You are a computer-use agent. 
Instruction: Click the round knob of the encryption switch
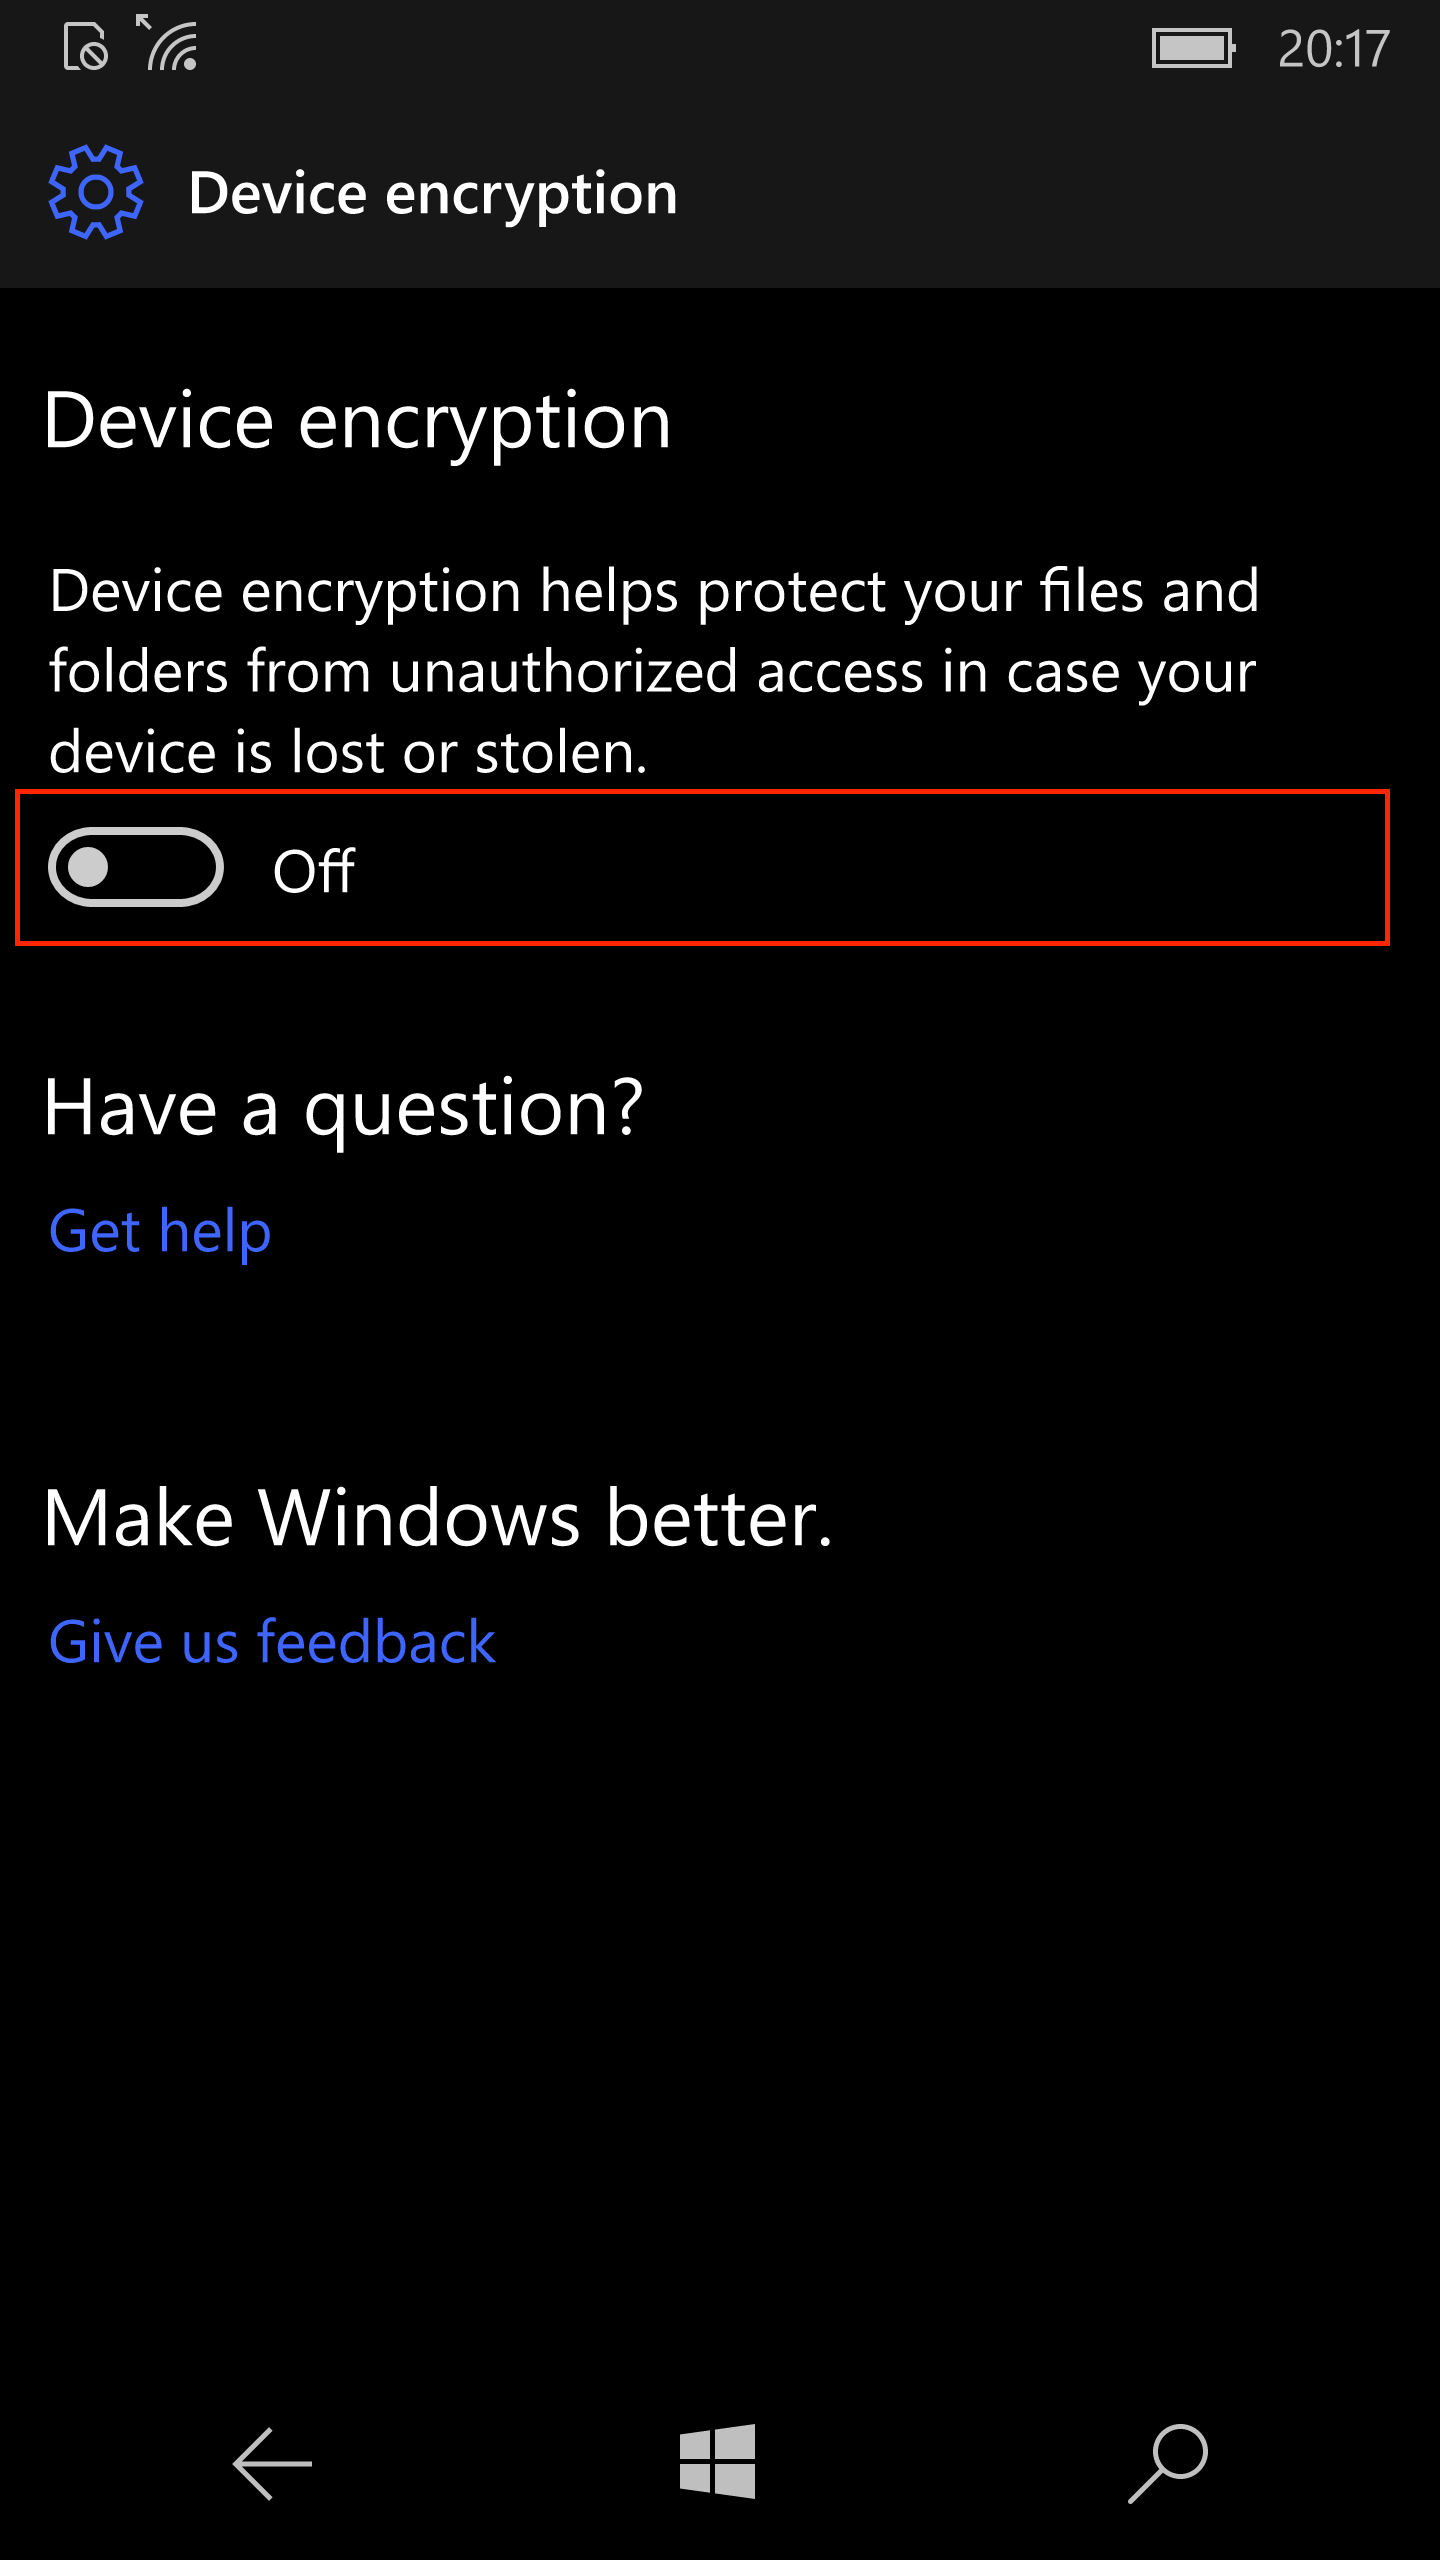point(89,867)
